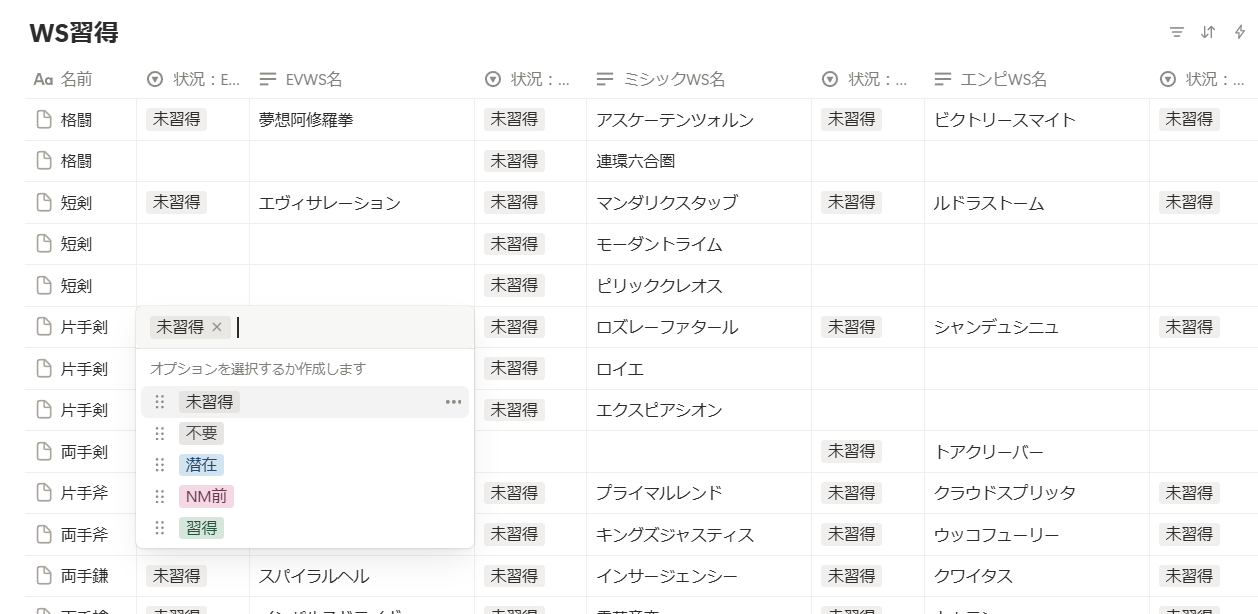Click the page icon in the エクスピアシオン row
This screenshot has width=1258, height=614.
click(44, 410)
